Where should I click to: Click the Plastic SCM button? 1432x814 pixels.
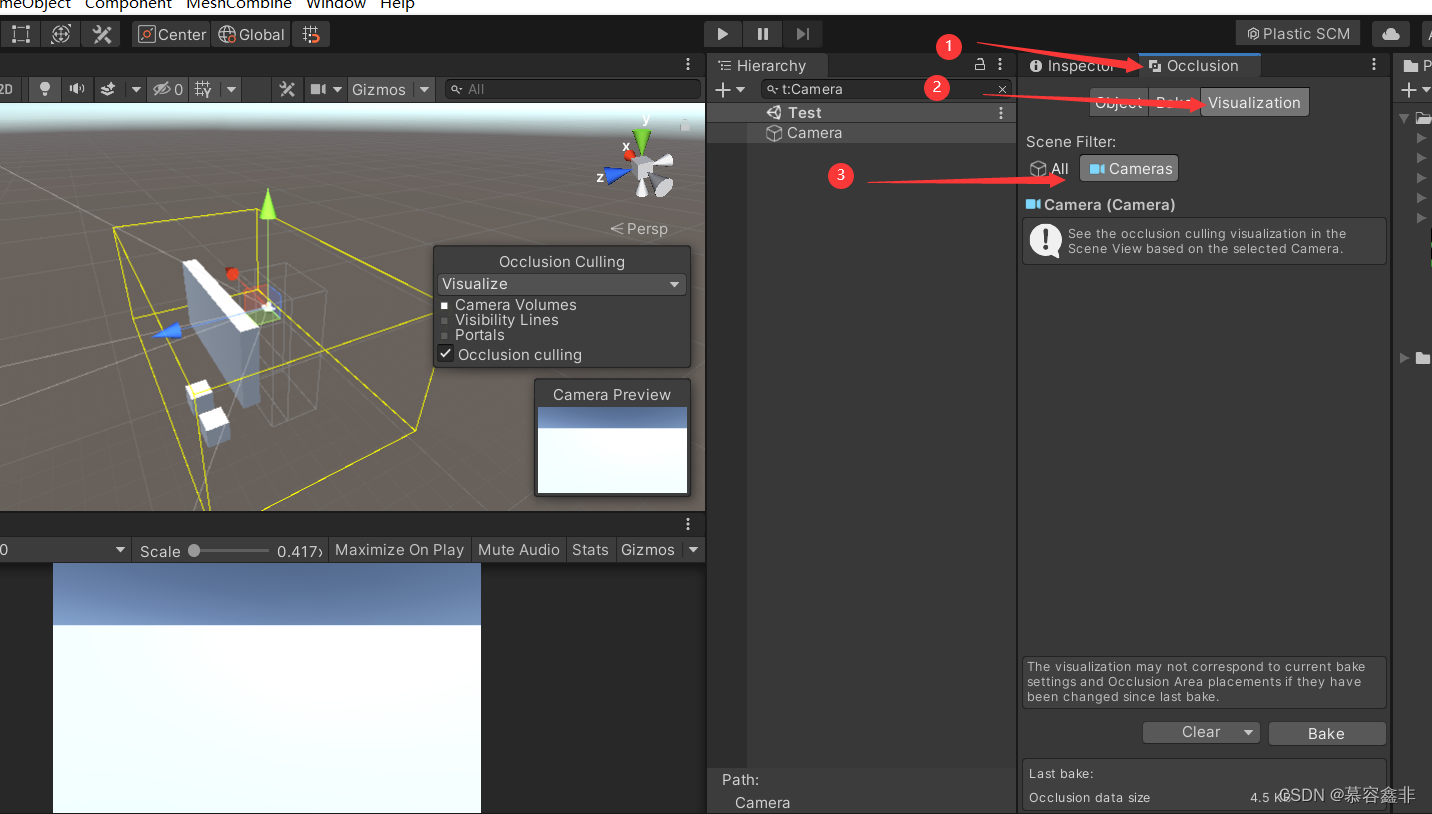1298,33
